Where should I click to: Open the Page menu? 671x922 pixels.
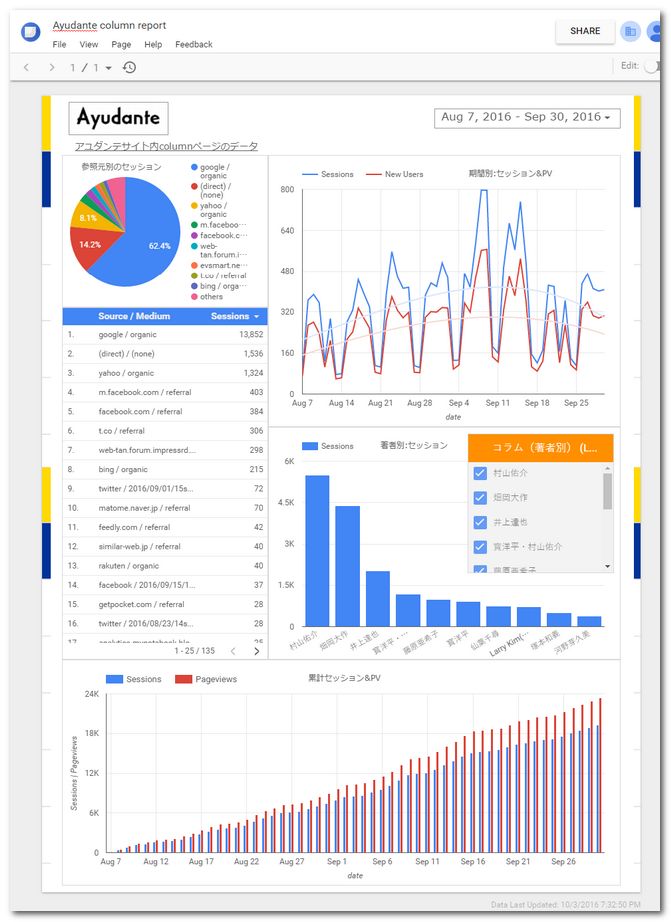point(121,44)
